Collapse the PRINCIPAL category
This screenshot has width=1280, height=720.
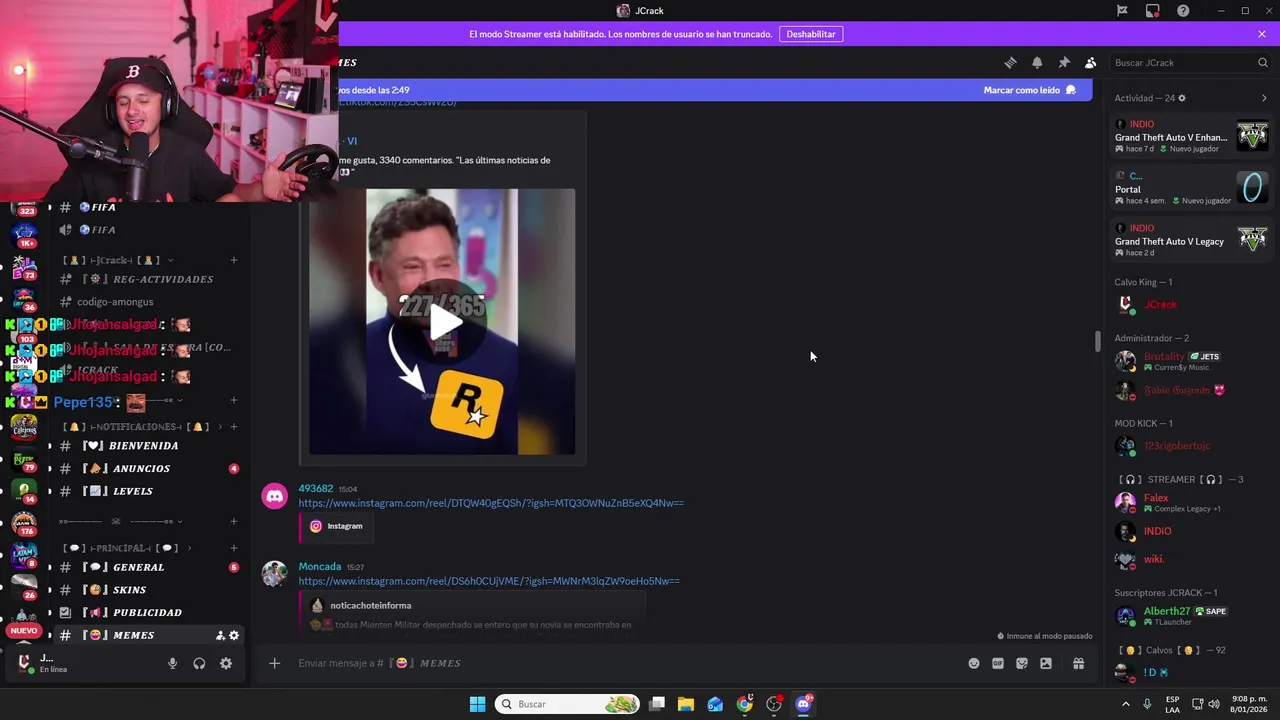(x=127, y=548)
